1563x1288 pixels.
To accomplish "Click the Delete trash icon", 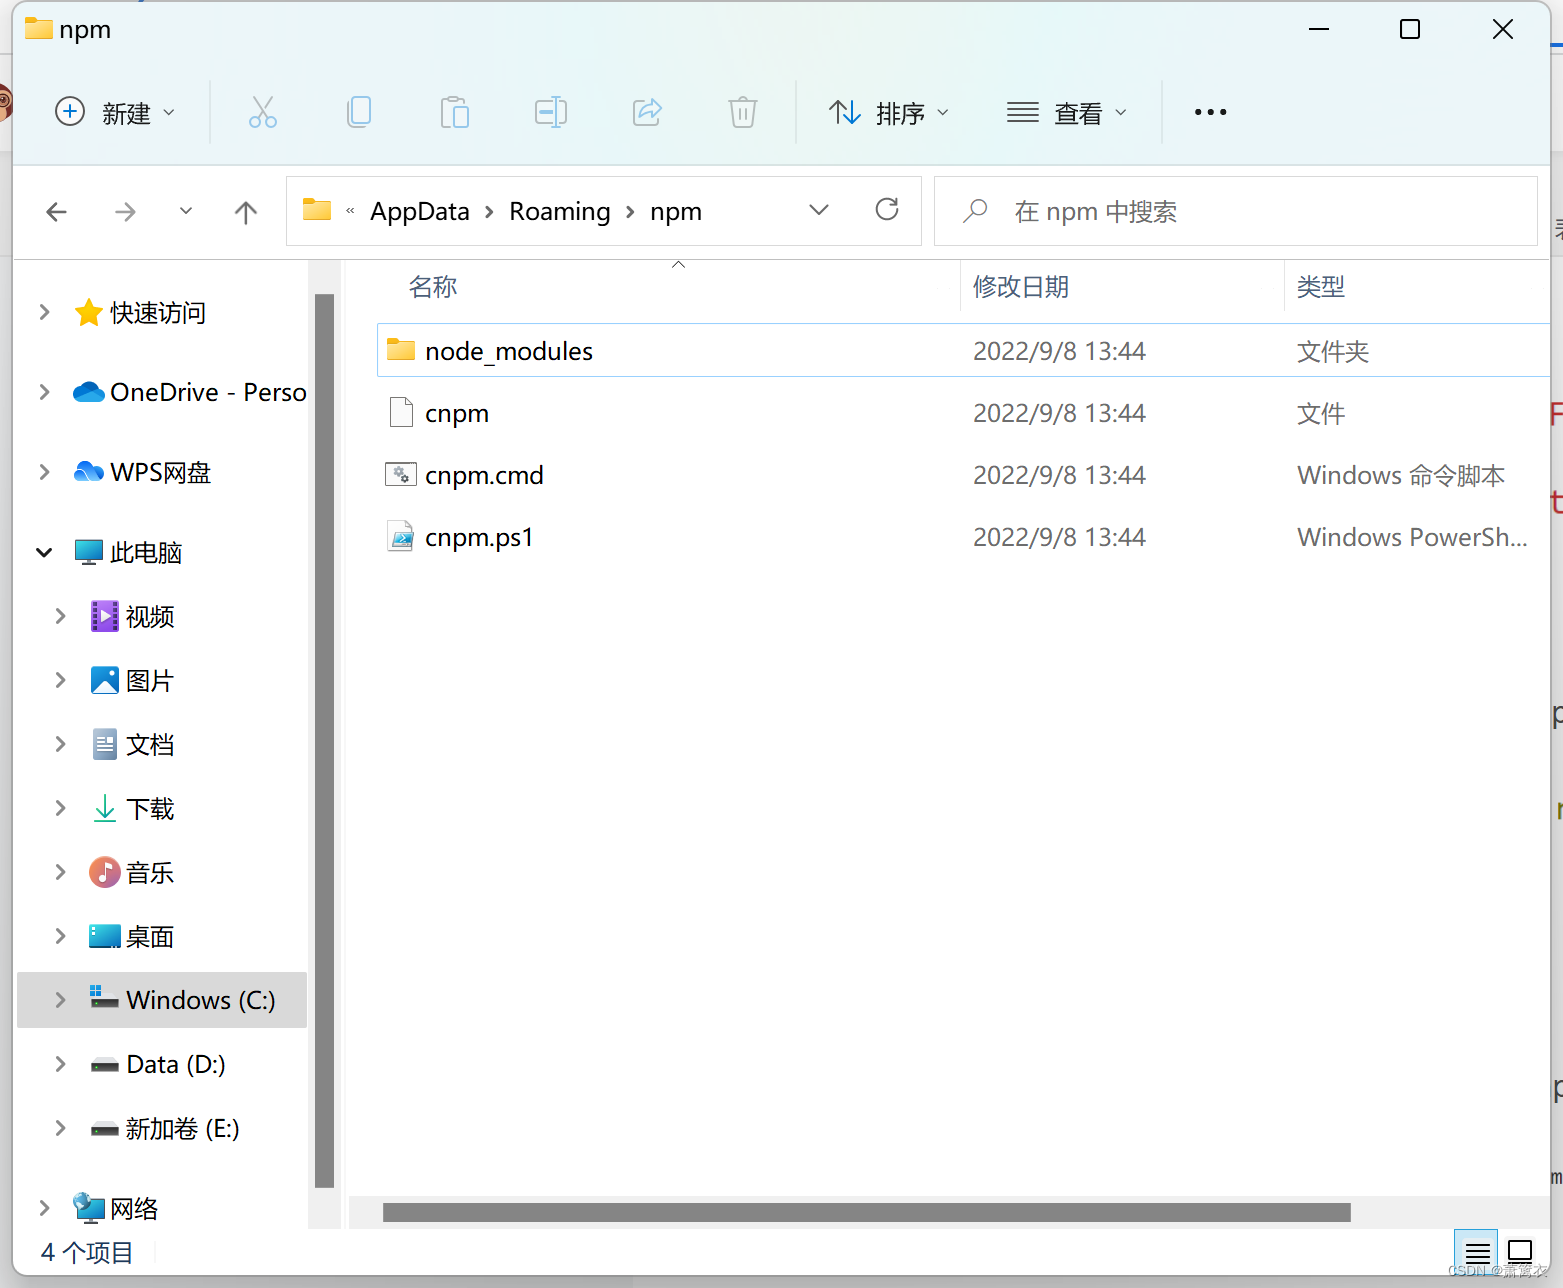I will point(742,112).
